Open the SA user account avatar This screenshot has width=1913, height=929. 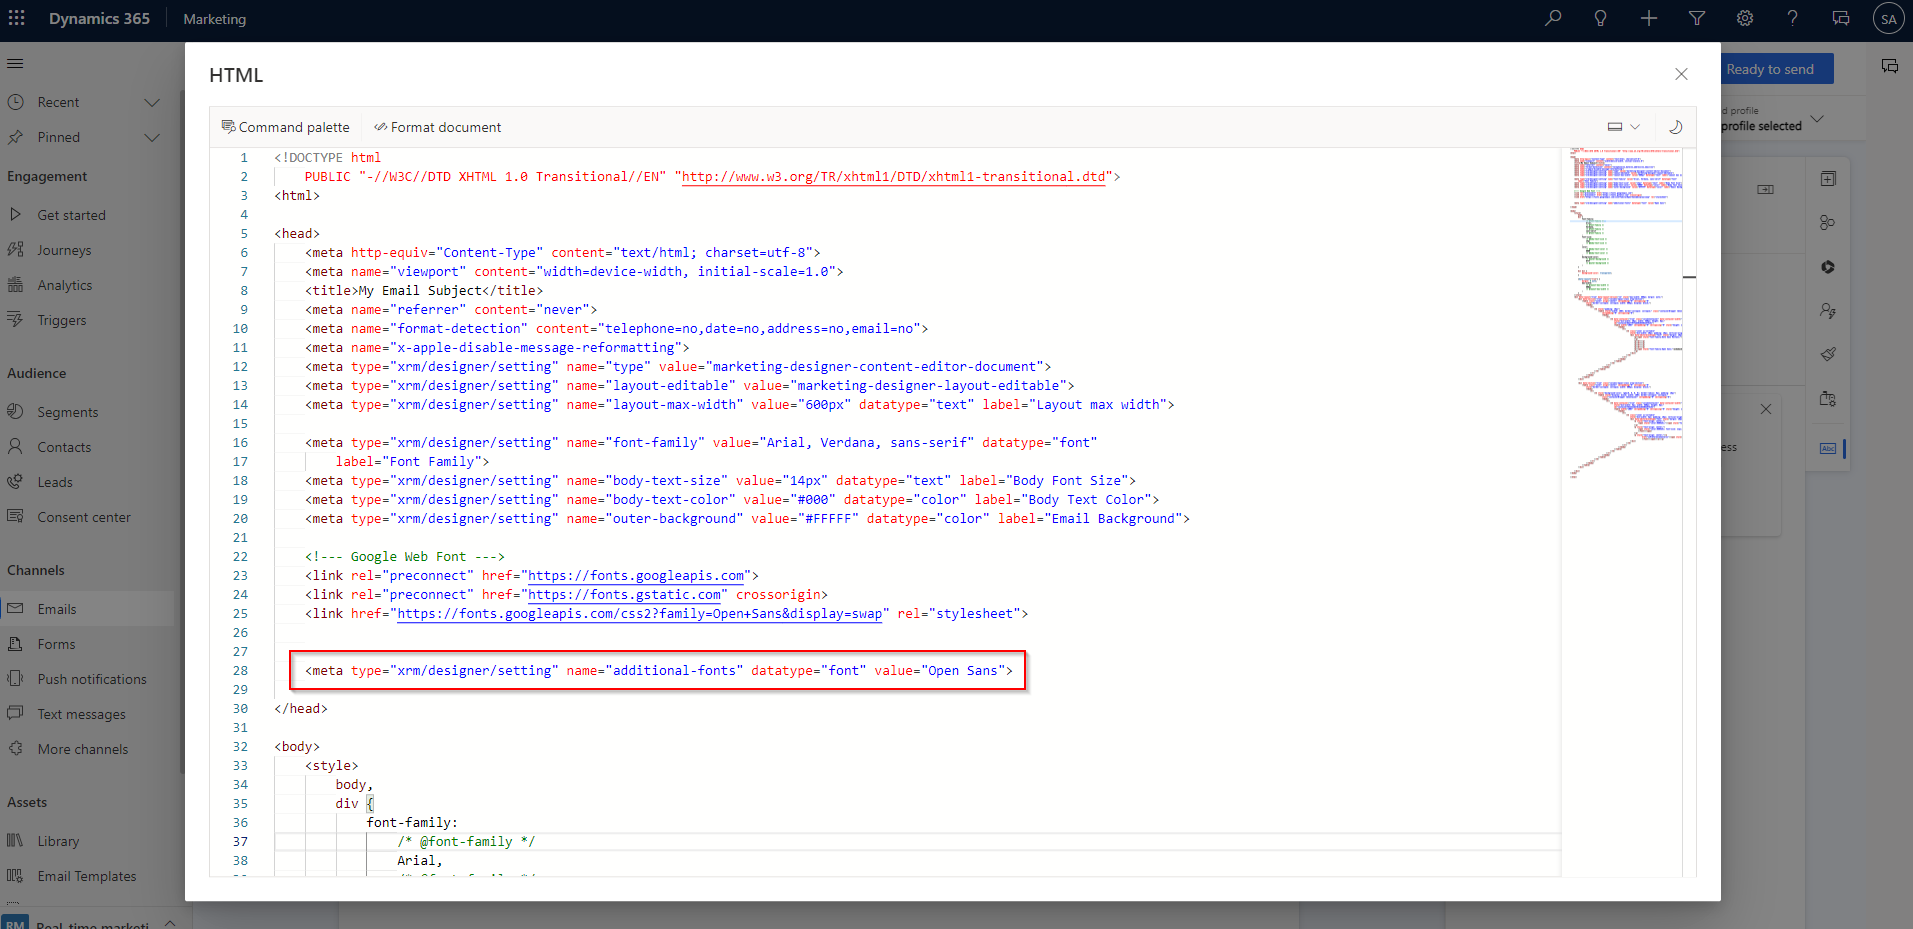(1889, 19)
